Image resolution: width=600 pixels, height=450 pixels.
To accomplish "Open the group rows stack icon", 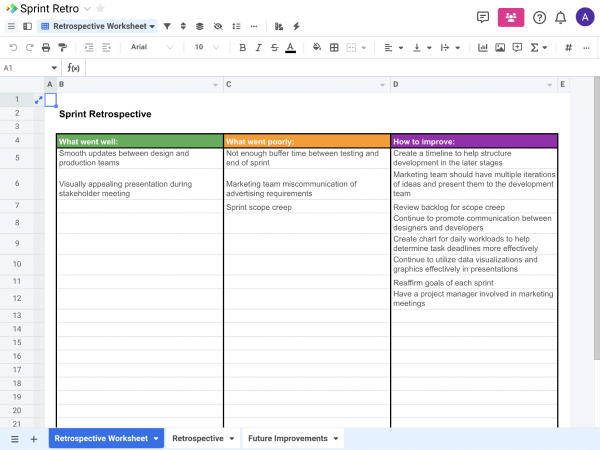I will pyautogui.click(x=200, y=26).
